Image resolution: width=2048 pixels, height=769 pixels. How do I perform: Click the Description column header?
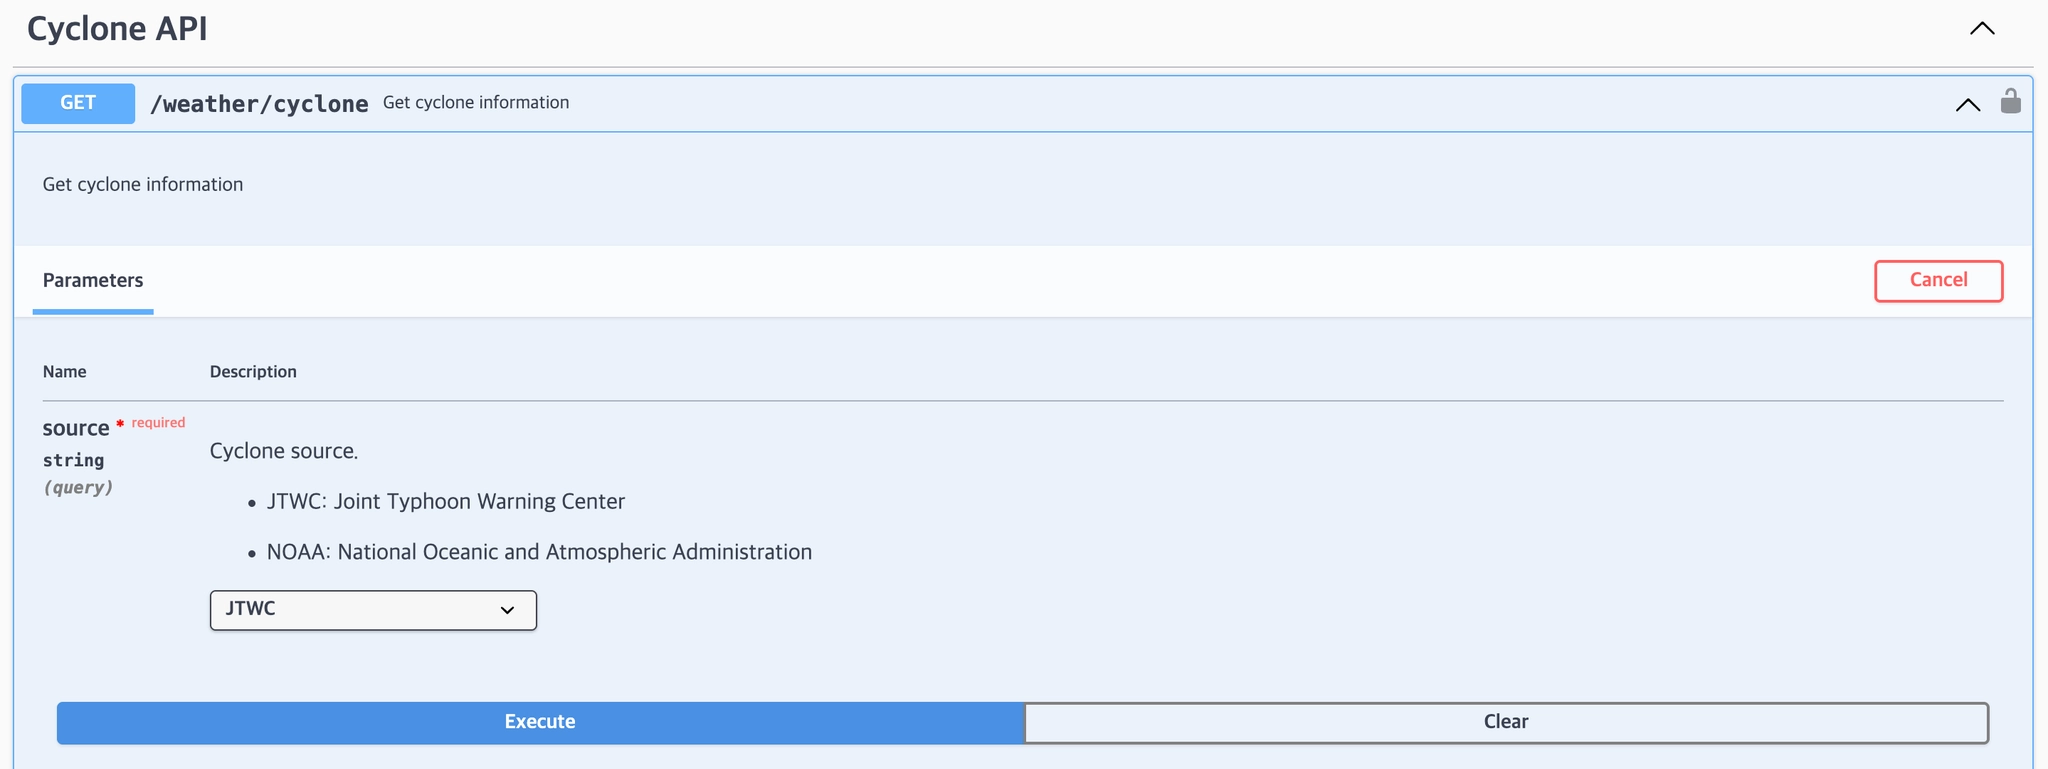tap(253, 372)
